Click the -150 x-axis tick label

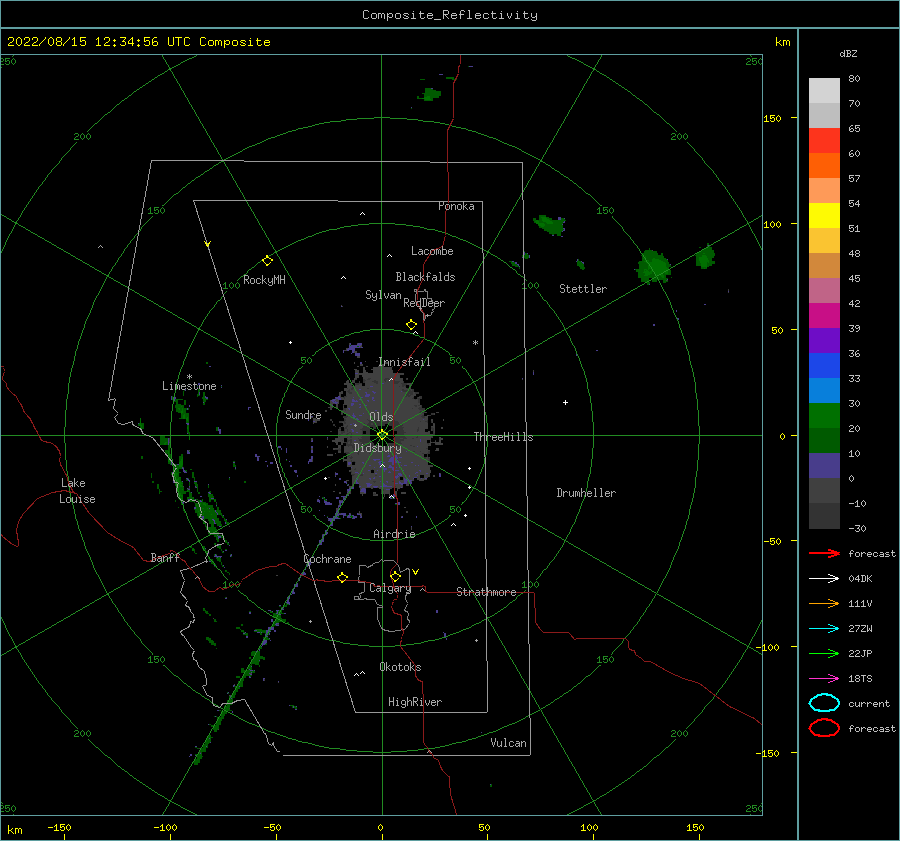(x=59, y=827)
